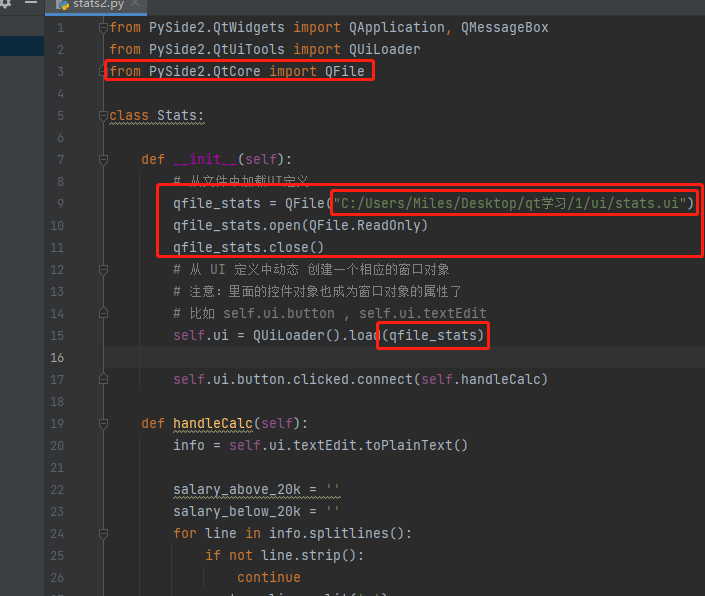Open the settings gear in the tool window header
The image size is (705, 596).
tap(5, 4)
